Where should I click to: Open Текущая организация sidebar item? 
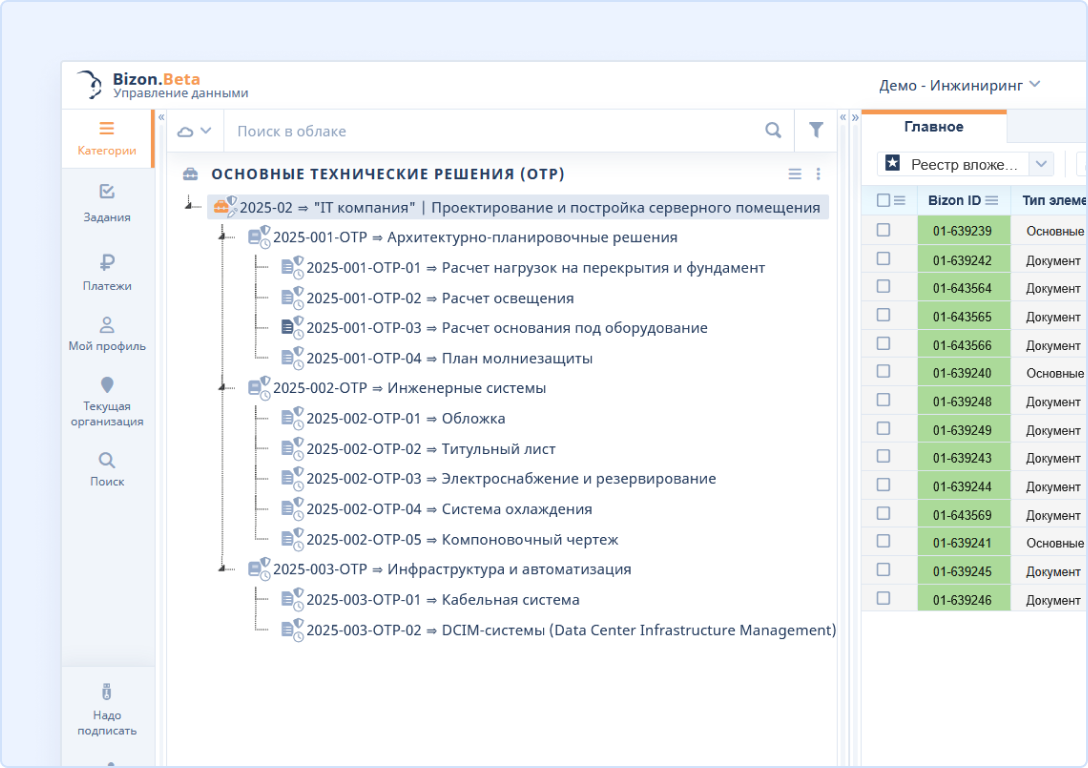[106, 401]
